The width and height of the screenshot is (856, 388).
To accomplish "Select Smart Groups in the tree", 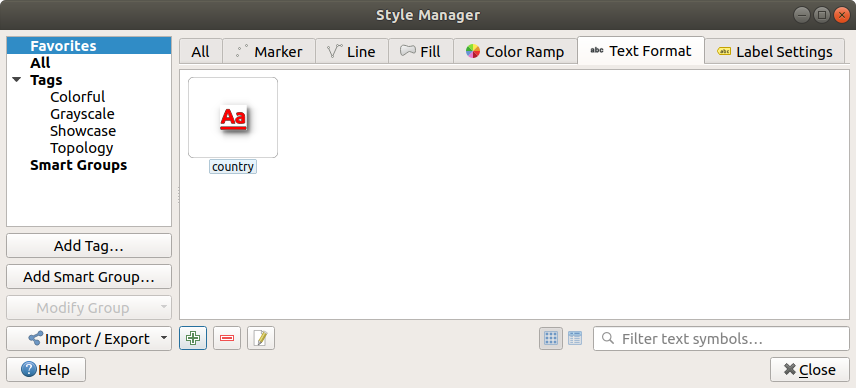I will pyautogui.click(x=79, y=164).
